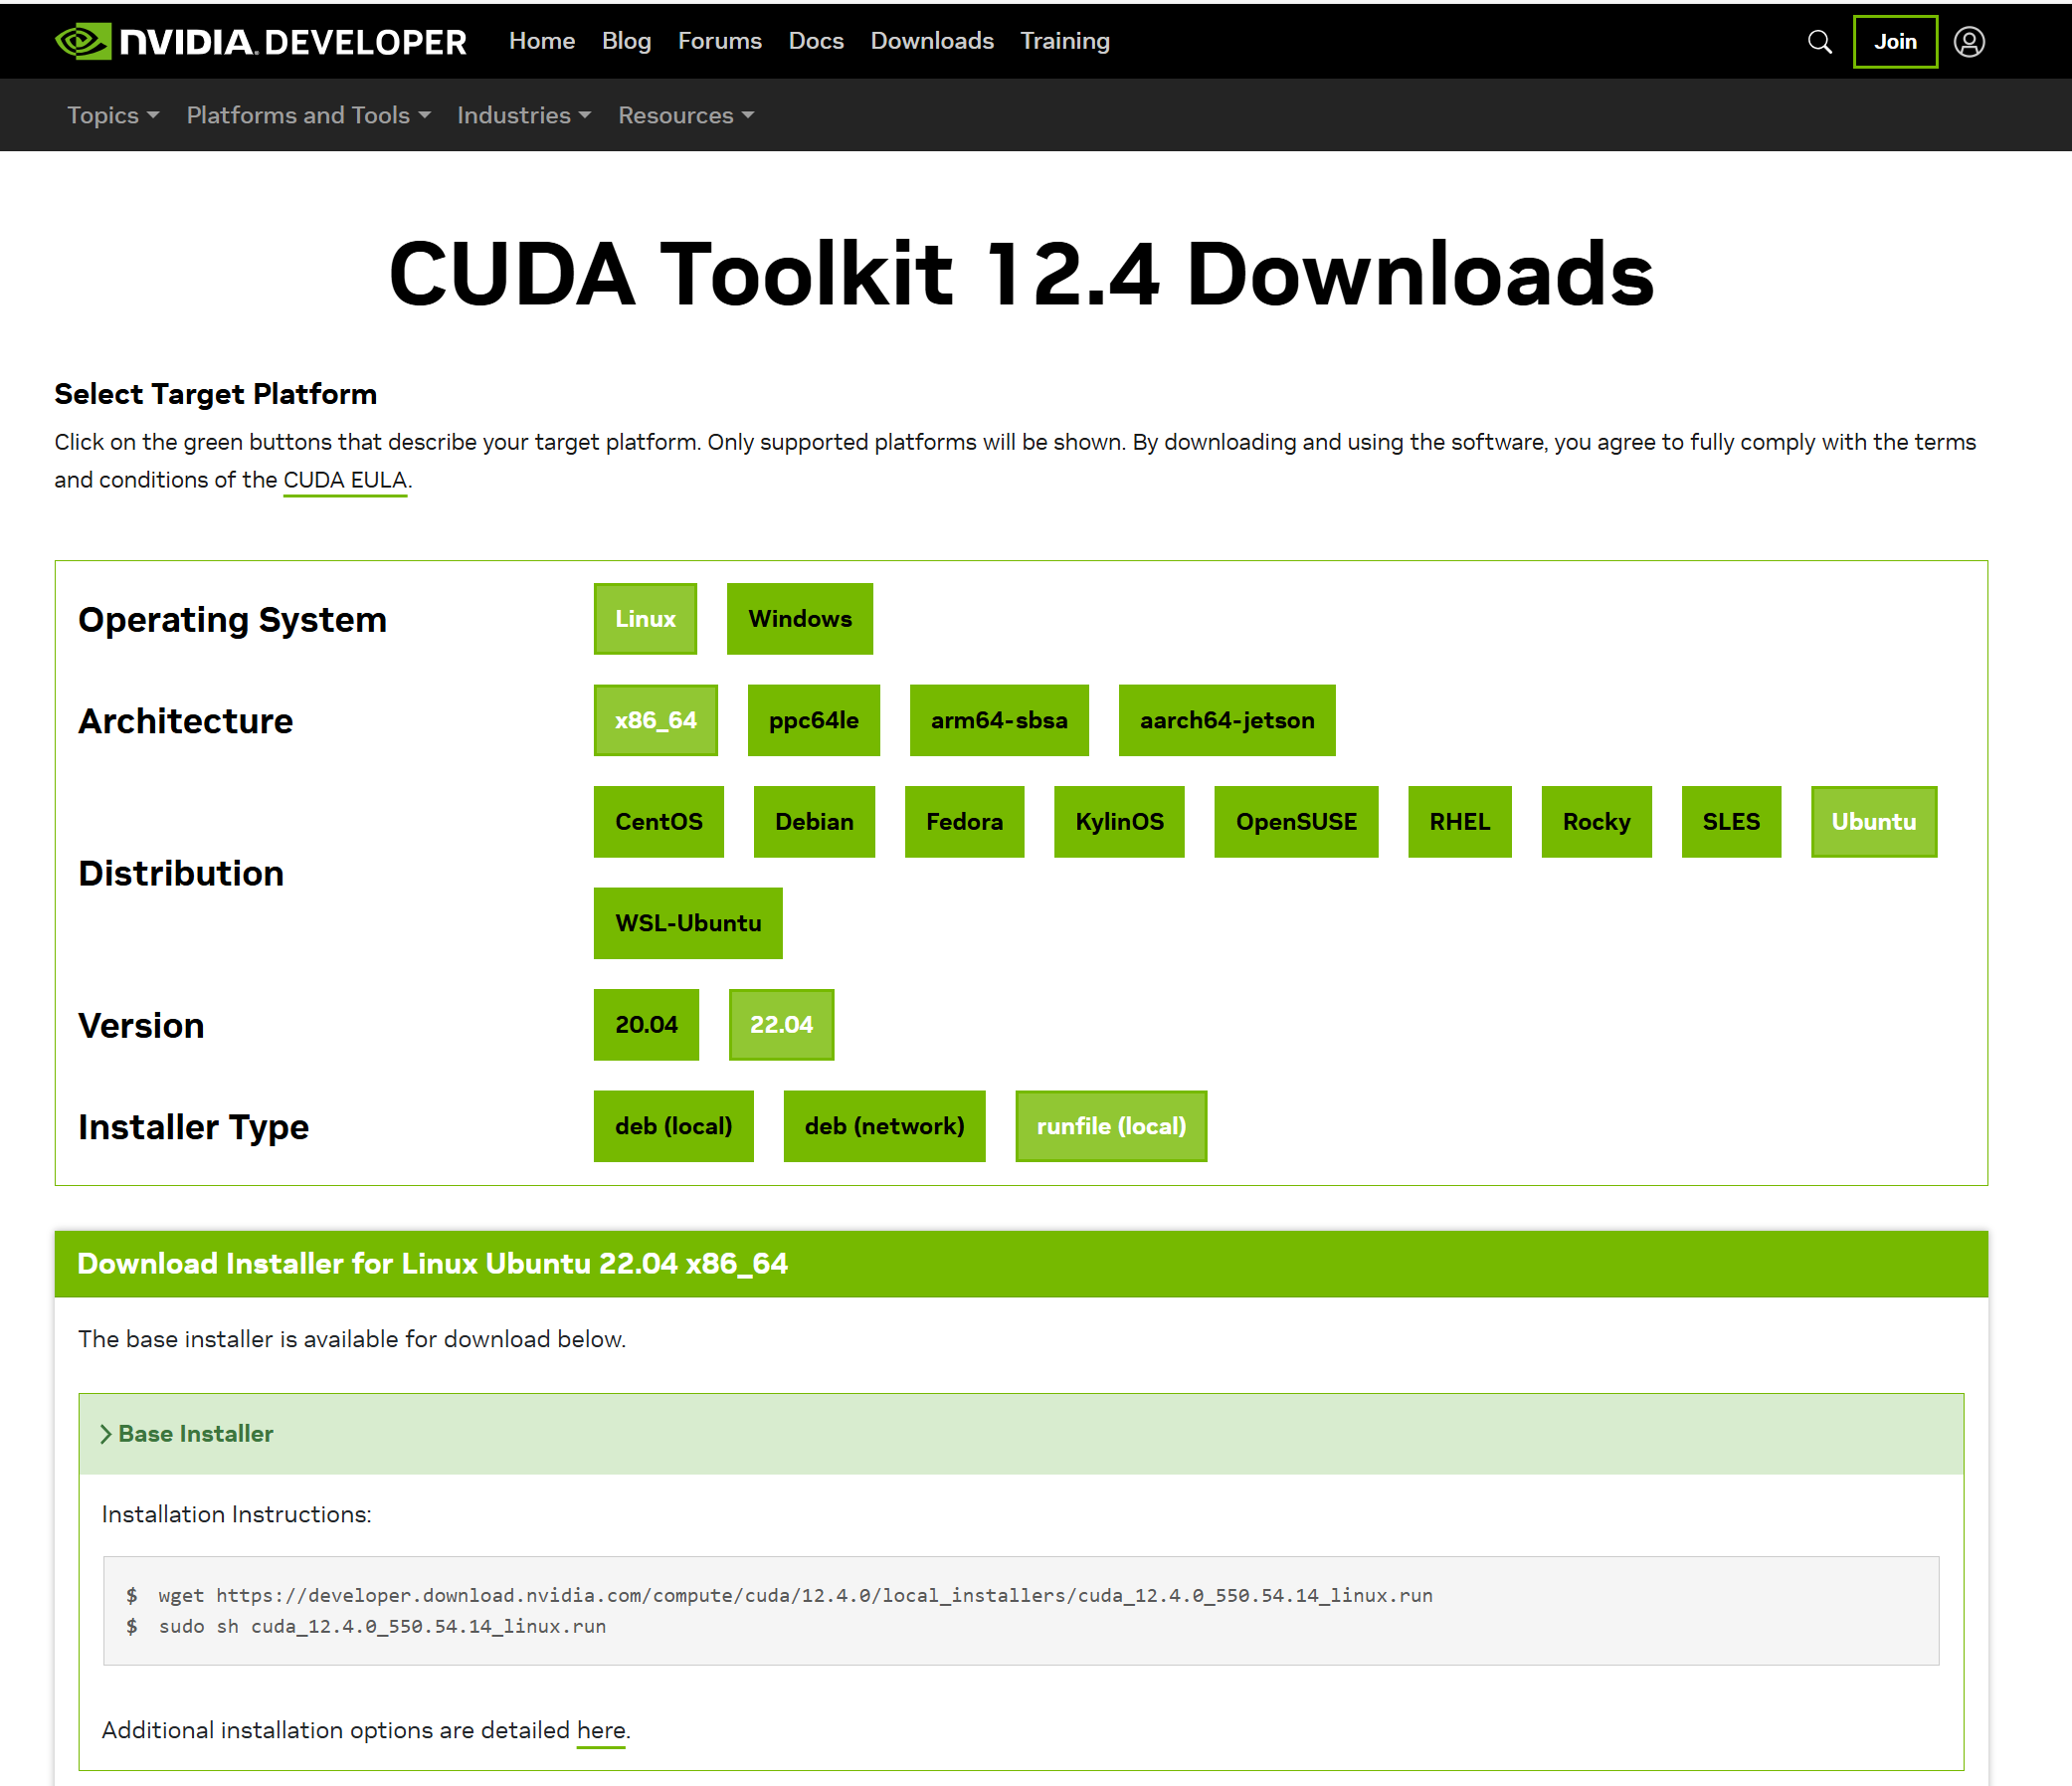Screen dimensions: 2072x1786
Task: Pick version 22.04
Action: 781,1025
